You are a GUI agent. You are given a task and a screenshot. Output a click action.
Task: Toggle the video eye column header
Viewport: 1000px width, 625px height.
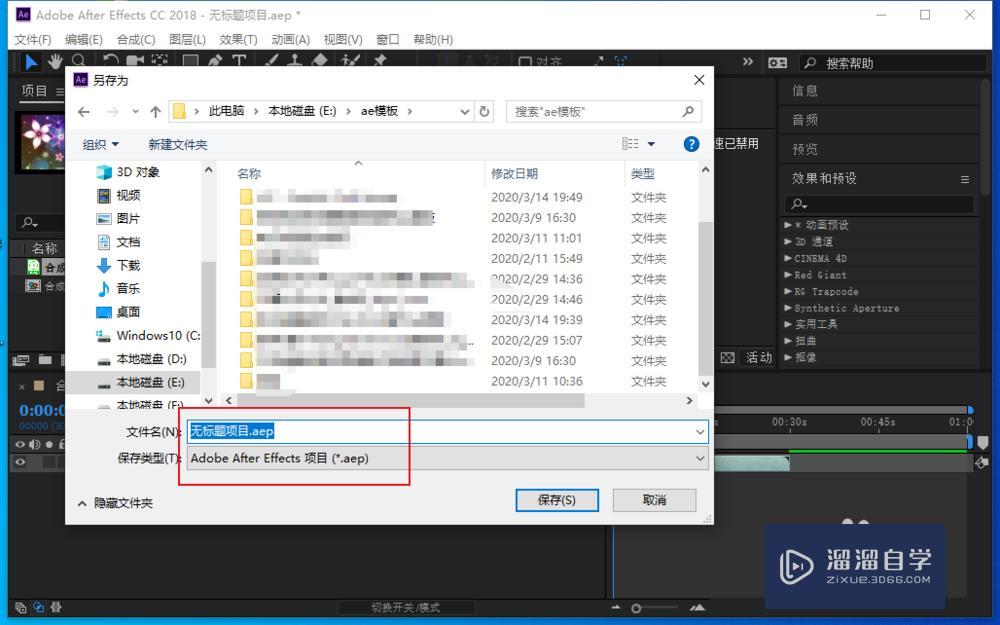click(x=20, y=445)
